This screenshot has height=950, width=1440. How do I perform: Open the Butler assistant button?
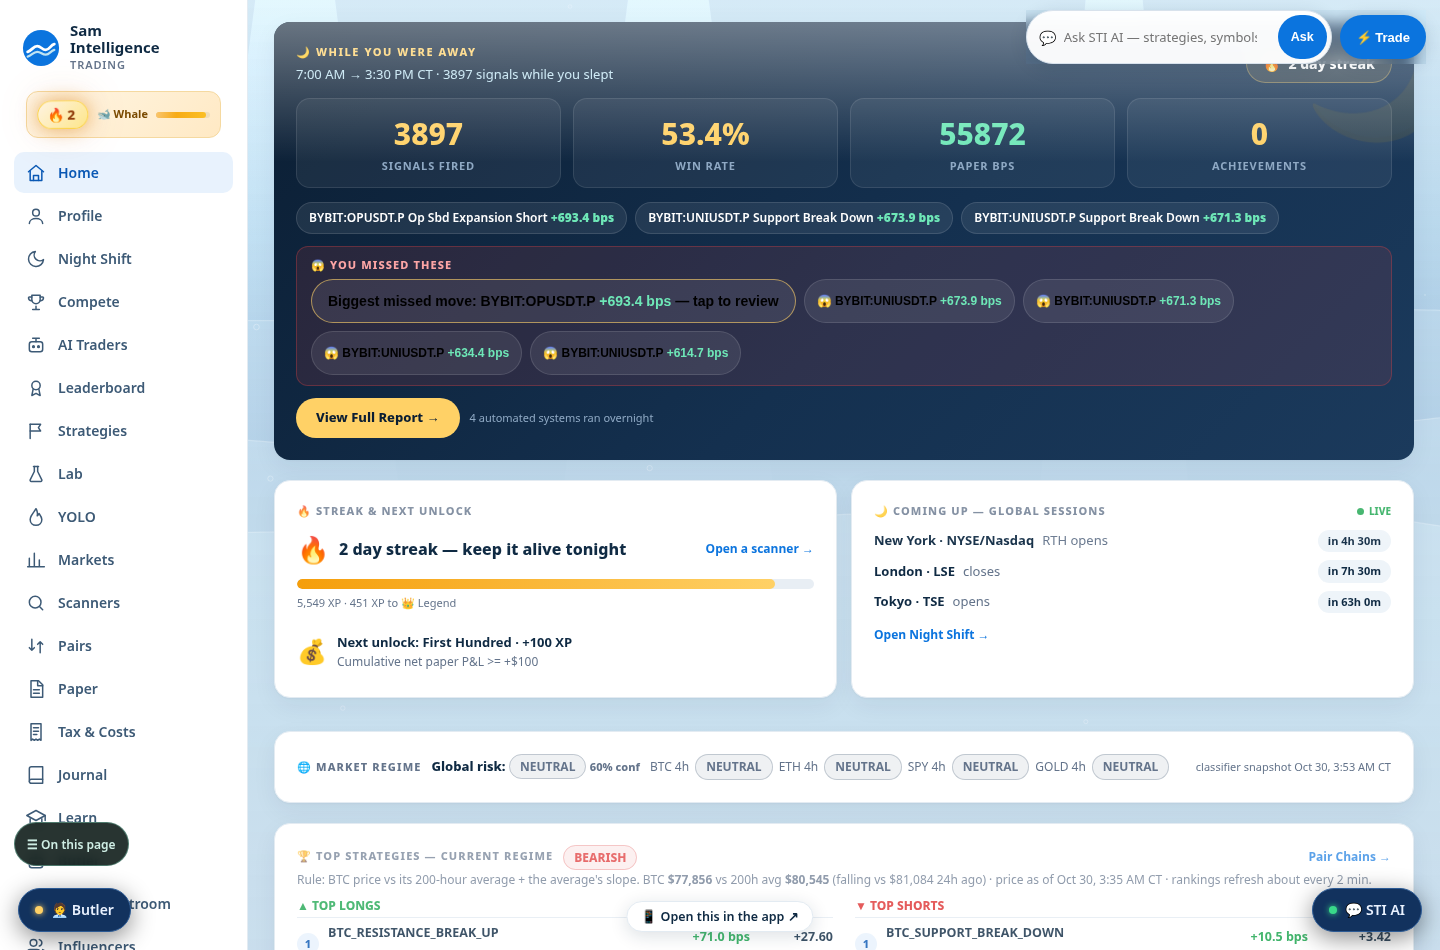pyautogui.click(x=75, y=910)
